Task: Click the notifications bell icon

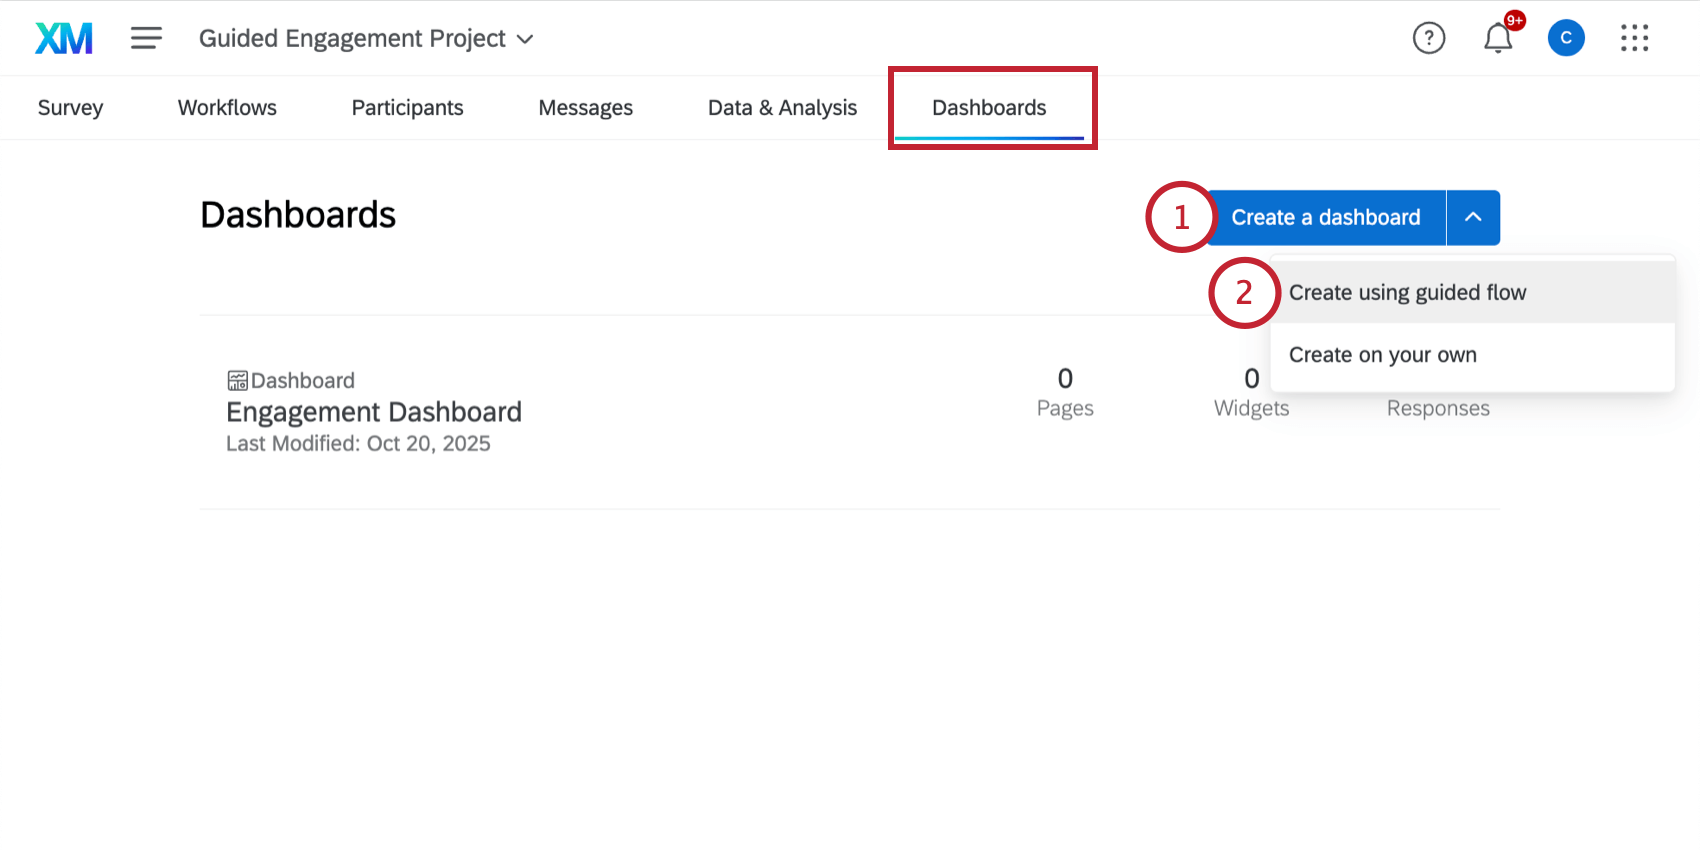Action: click(1497, 37)
